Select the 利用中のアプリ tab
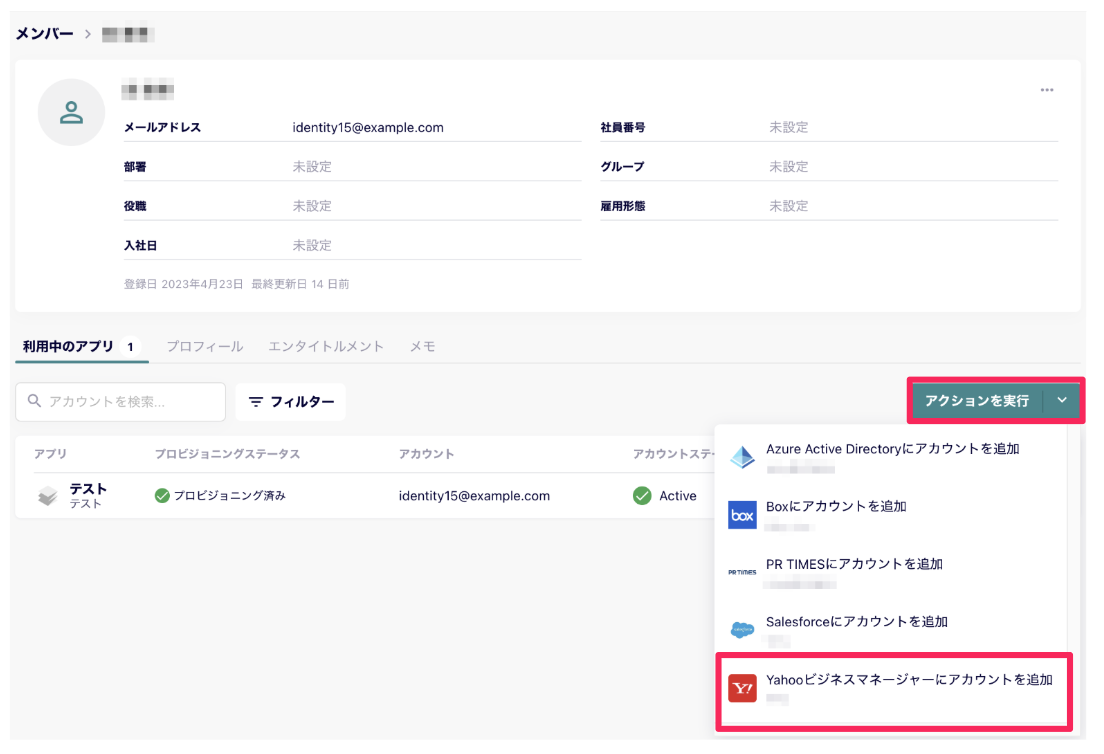Image resolution: width=1104 pixels, height=754 pixels. [x=82, y=346]
